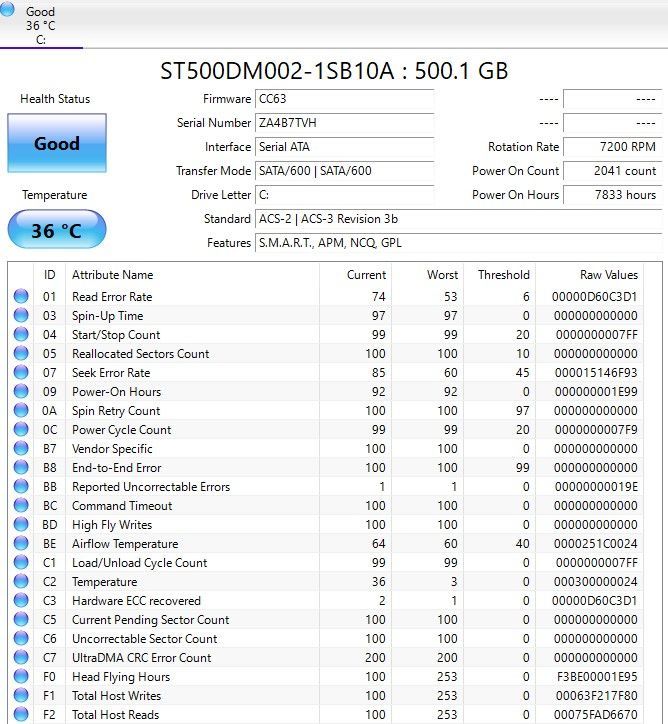Click the Drive Letter field

344,195
